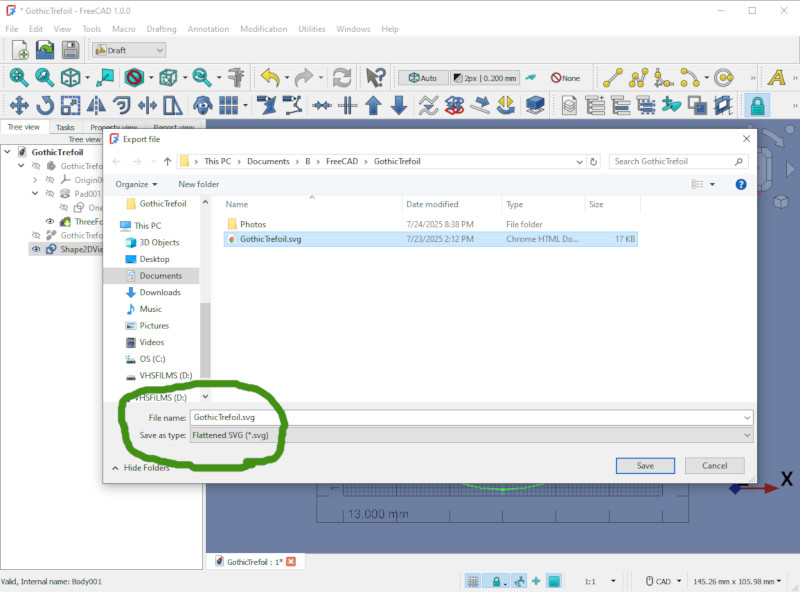800x592 pixels.
Task: Click the Open document icon
Action: pyautogui.click(x=45, y=50)
